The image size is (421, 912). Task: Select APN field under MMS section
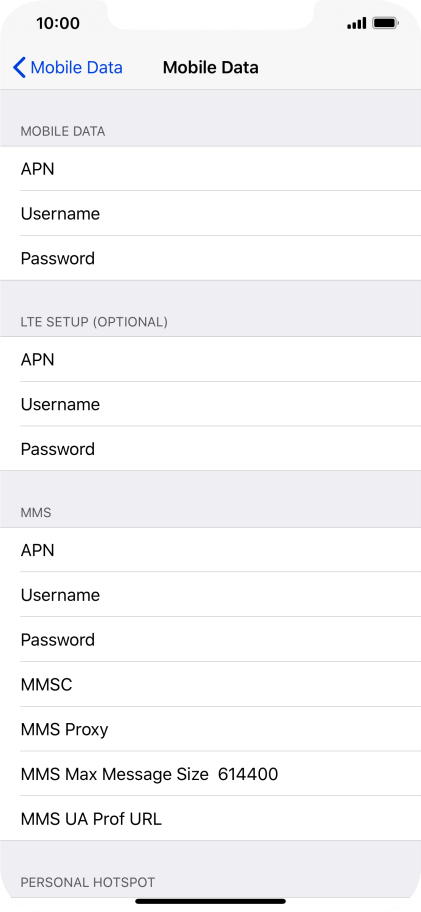210,550
